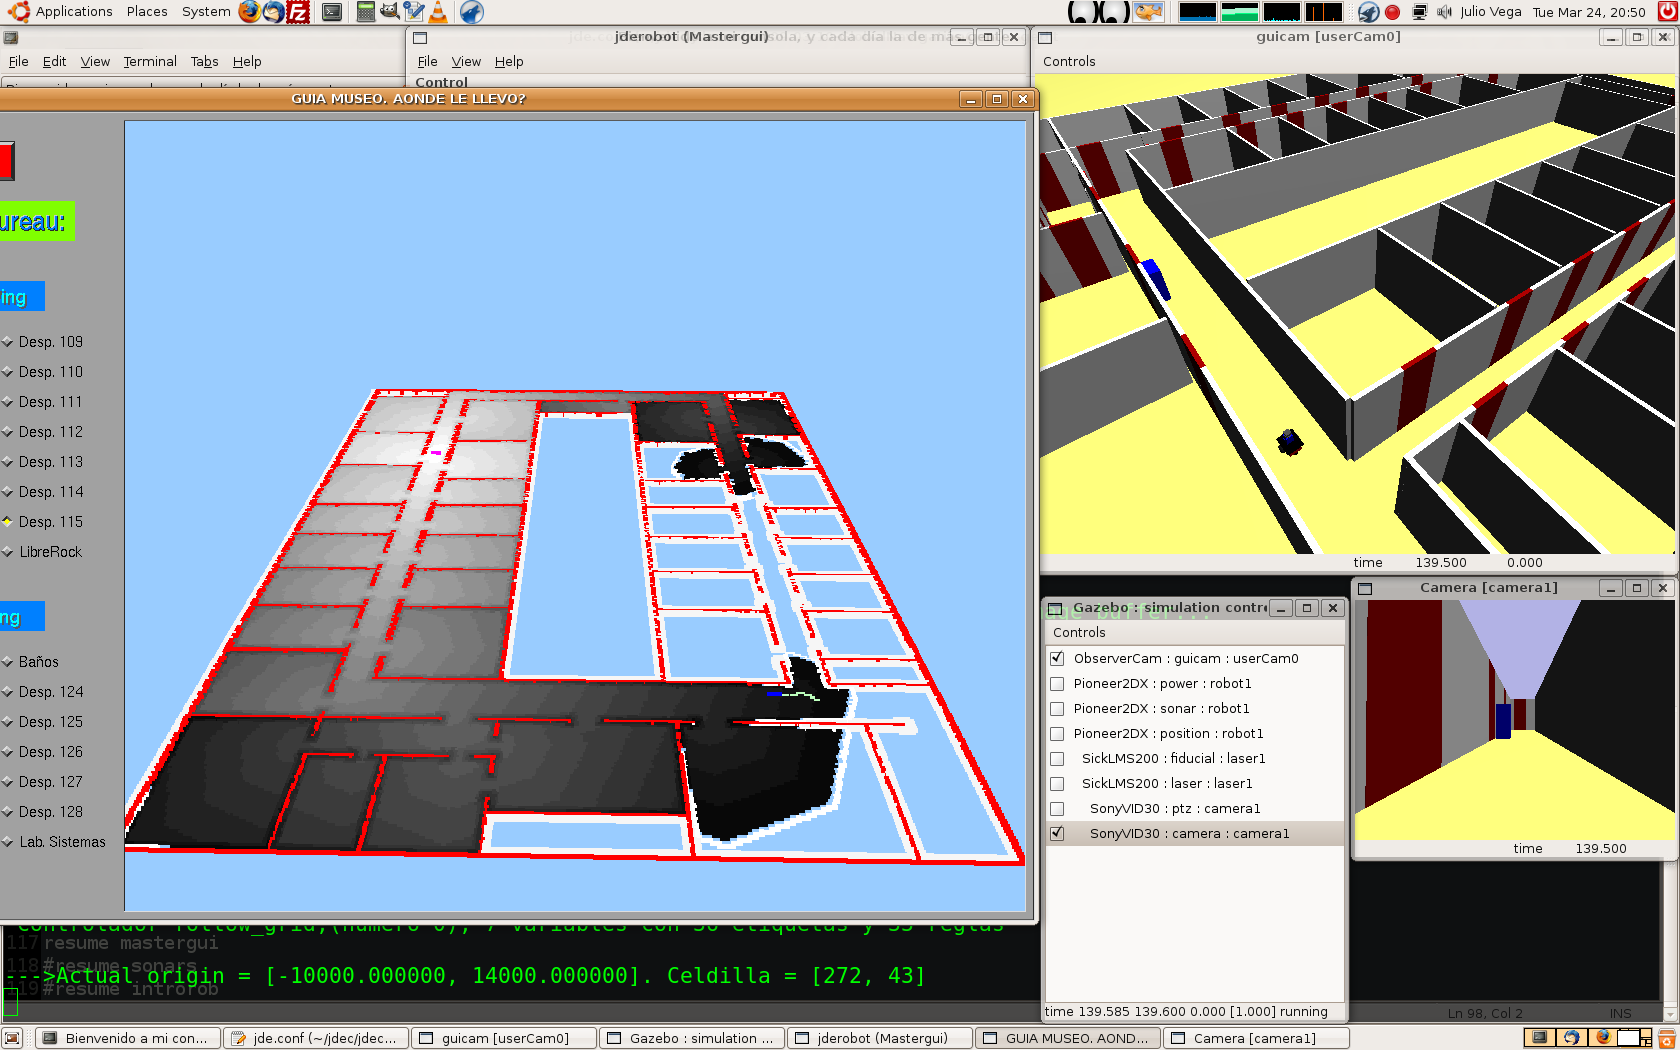
Task: Launch VLC media player cone icon
Action: coord(438,12)
